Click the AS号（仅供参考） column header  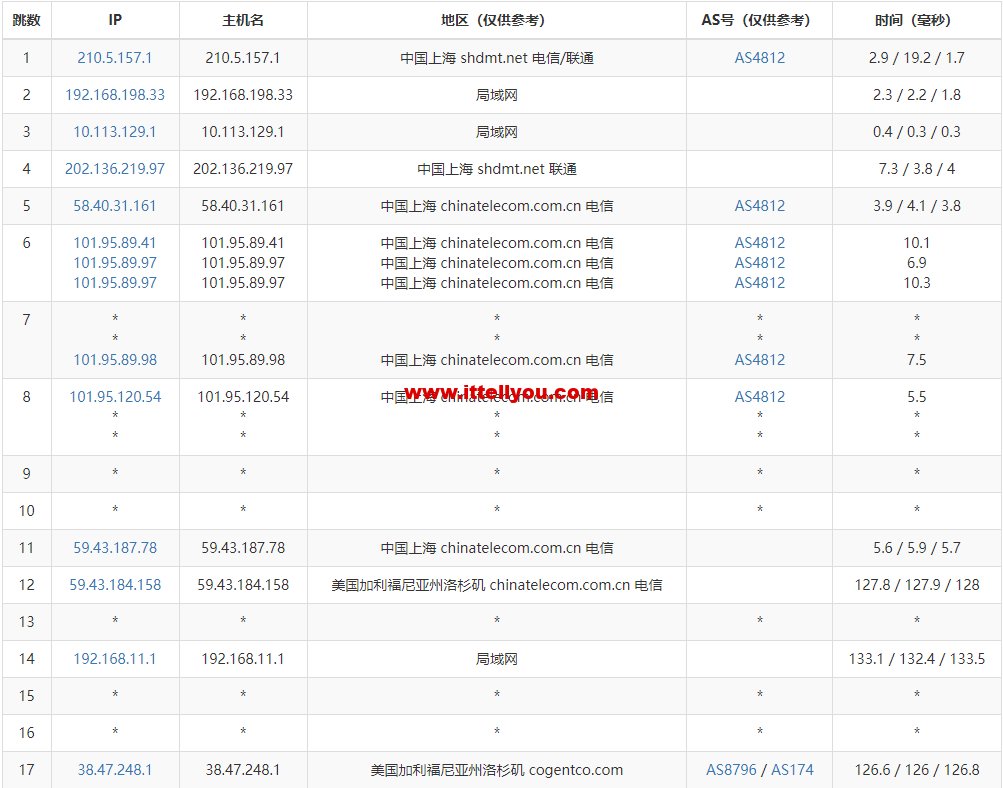[759, 20]
